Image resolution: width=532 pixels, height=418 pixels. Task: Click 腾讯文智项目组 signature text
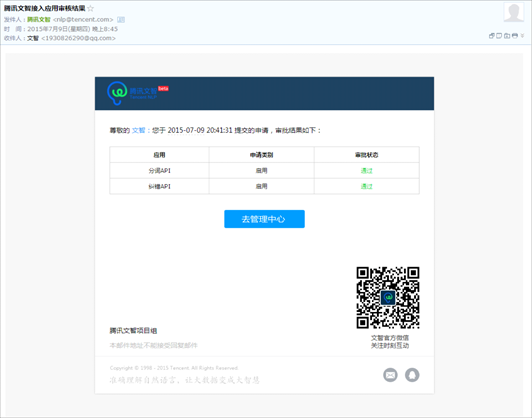tap(133, 331)
